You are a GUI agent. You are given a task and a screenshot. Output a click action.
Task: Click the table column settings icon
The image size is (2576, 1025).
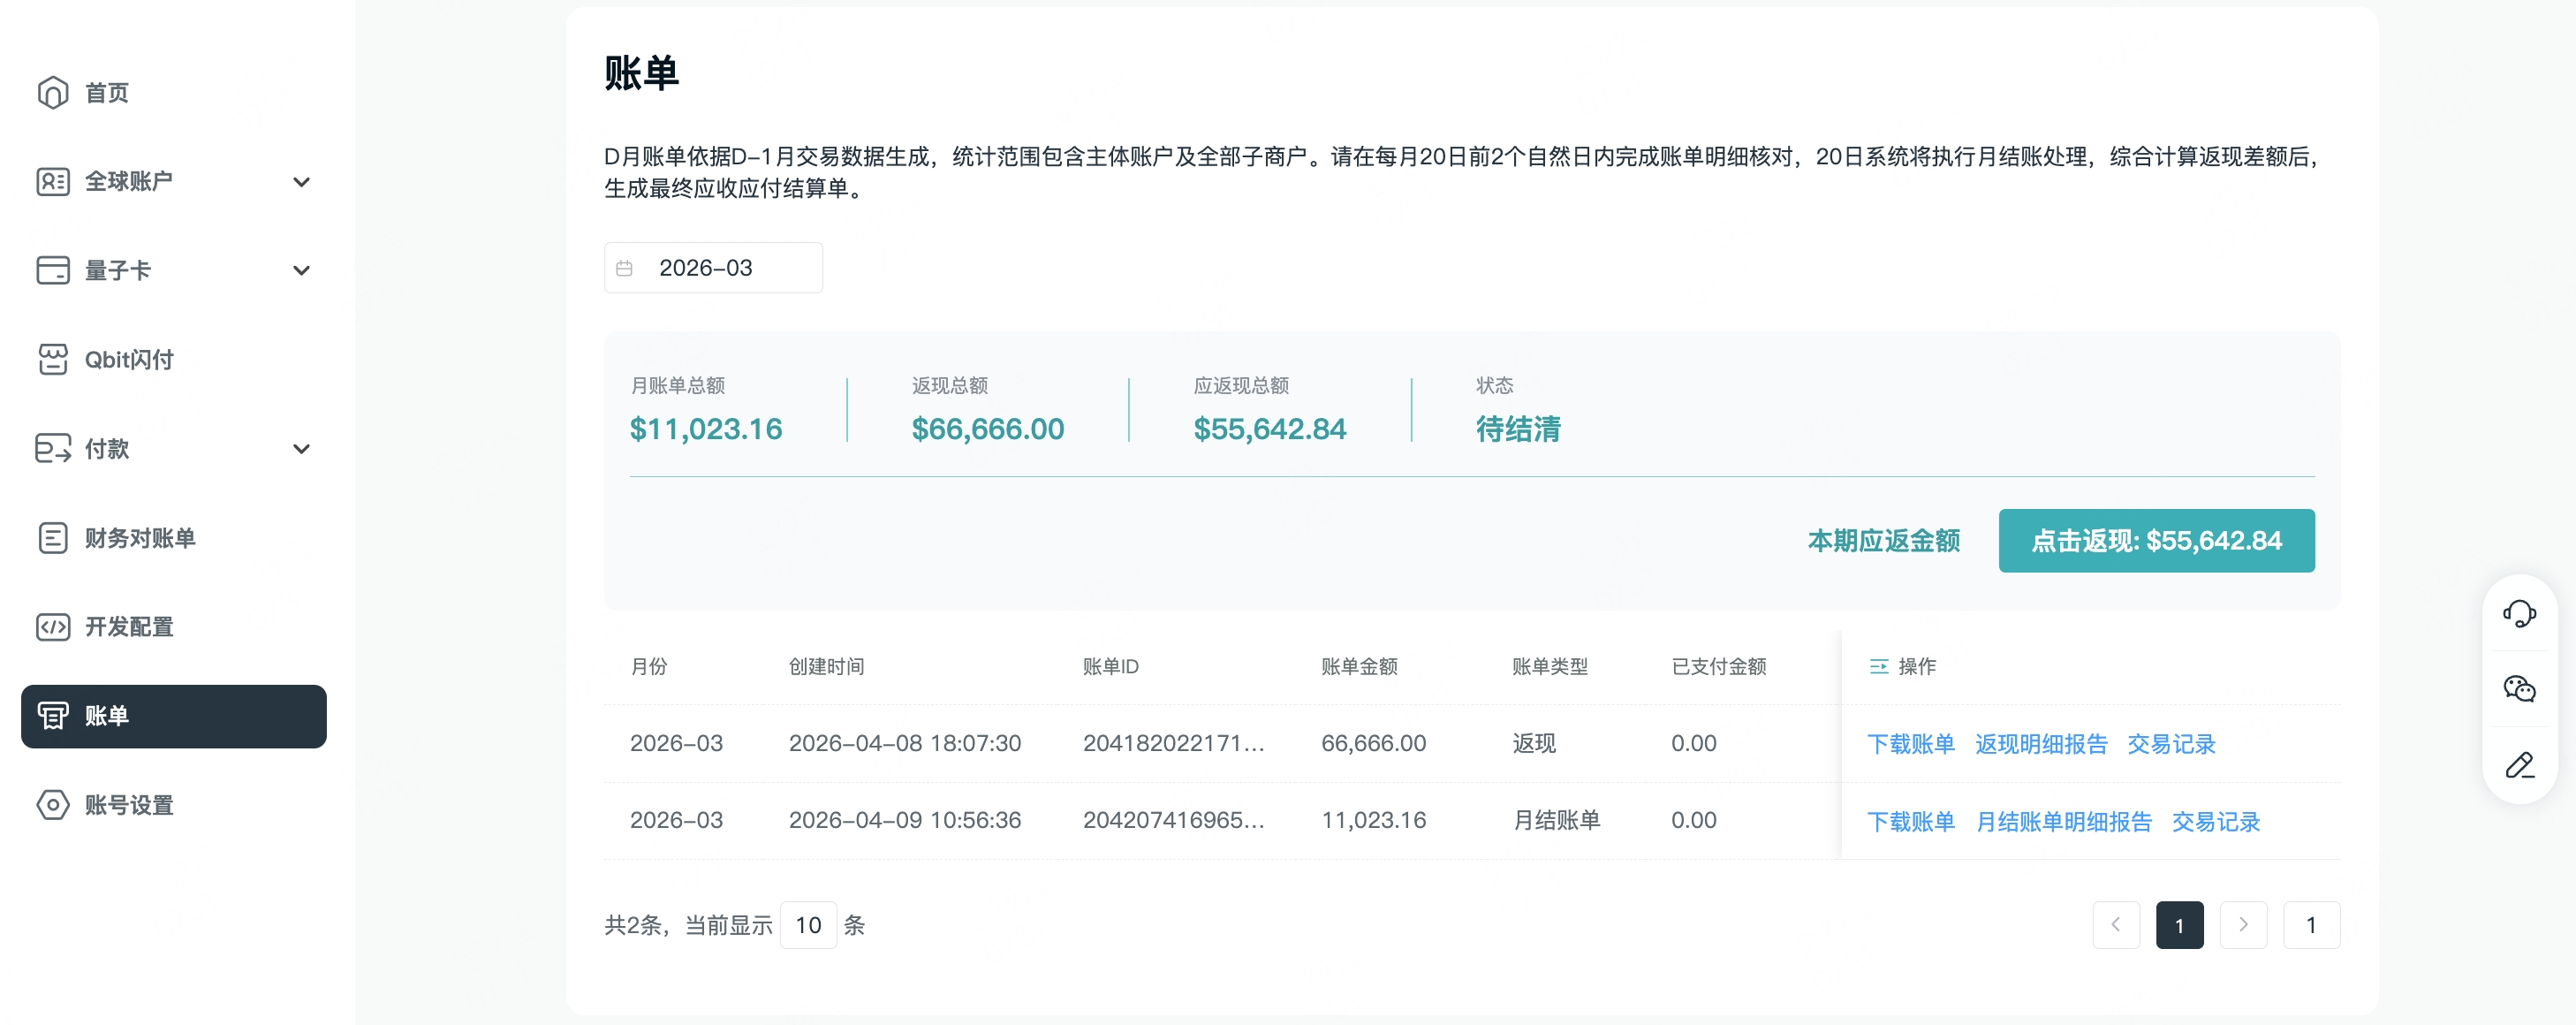click(1878, 666)
